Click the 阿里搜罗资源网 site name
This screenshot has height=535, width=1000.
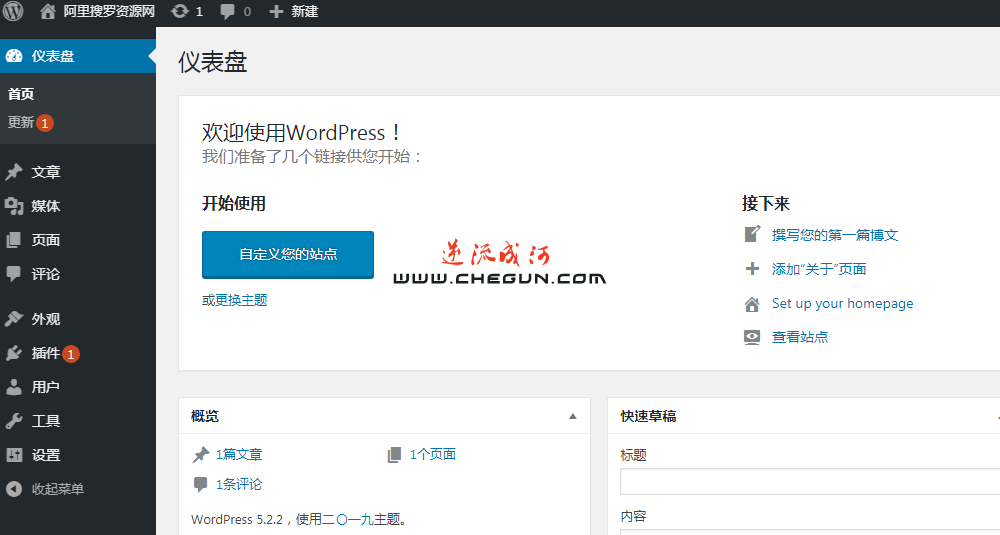click(x=109, y=11)
